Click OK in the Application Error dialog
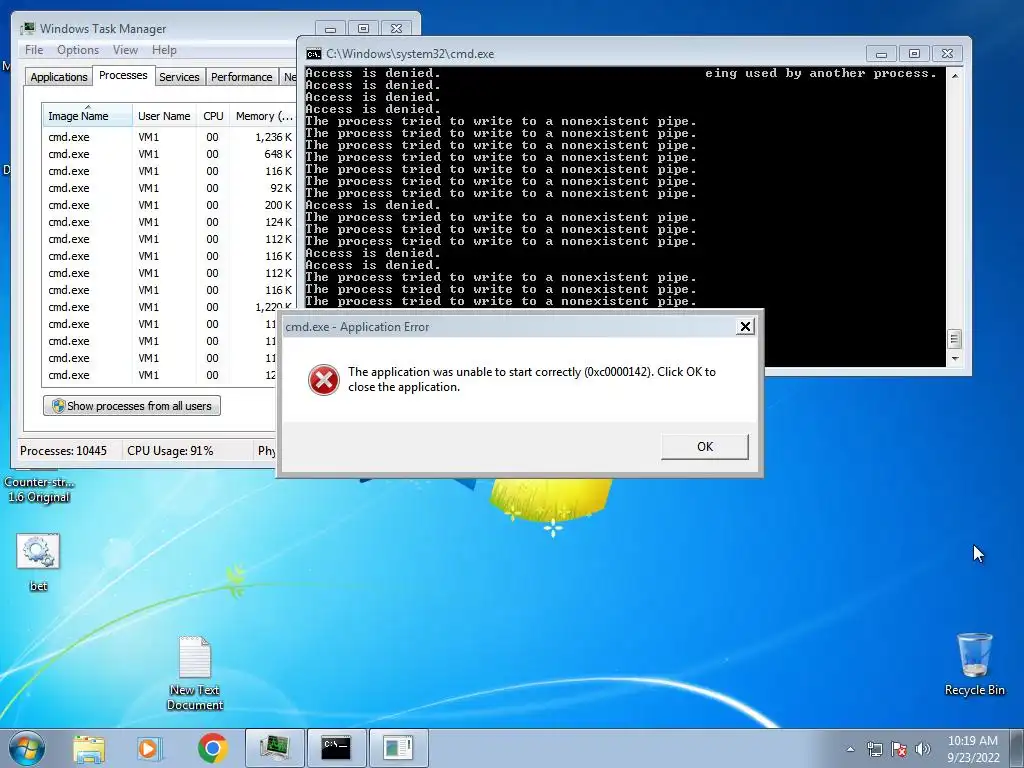The width and height of the screenshot is (1024, 768). click(705, 447)
